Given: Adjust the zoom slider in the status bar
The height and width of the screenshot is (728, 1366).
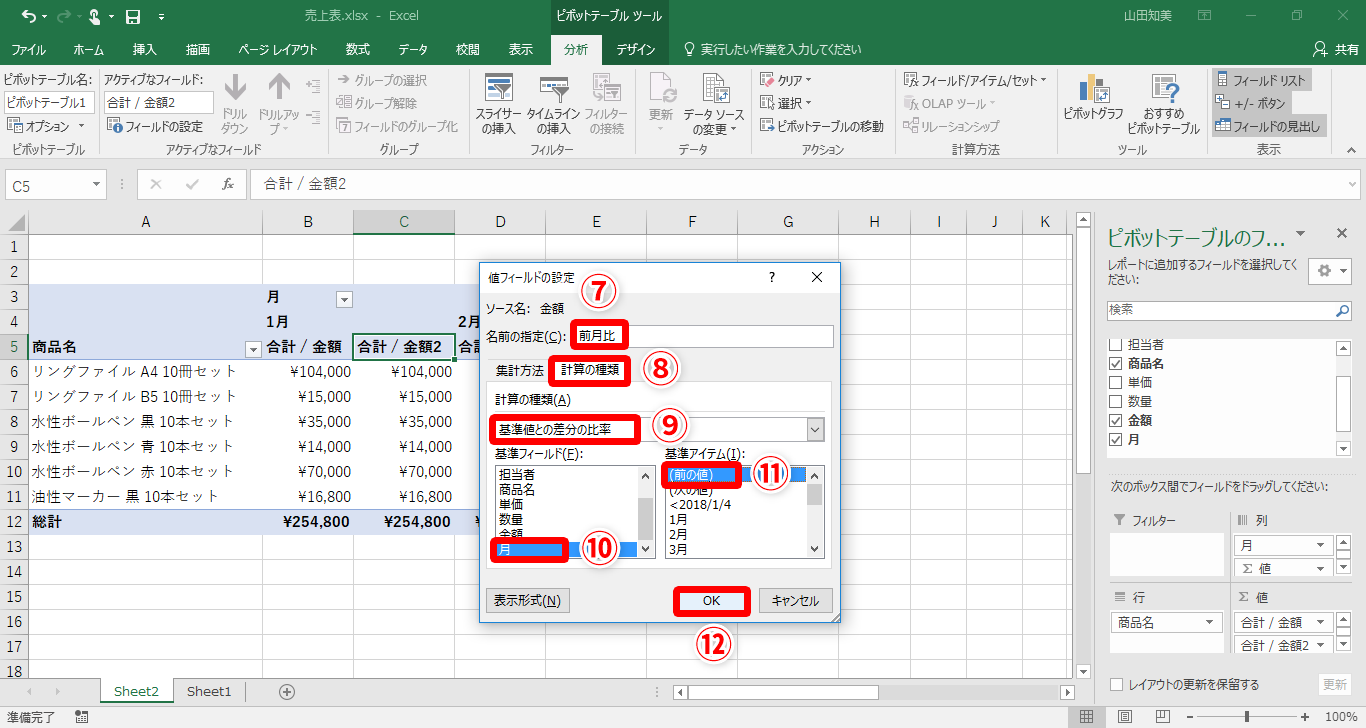Looking at the screenshot, I should (x=1249, y=717).
